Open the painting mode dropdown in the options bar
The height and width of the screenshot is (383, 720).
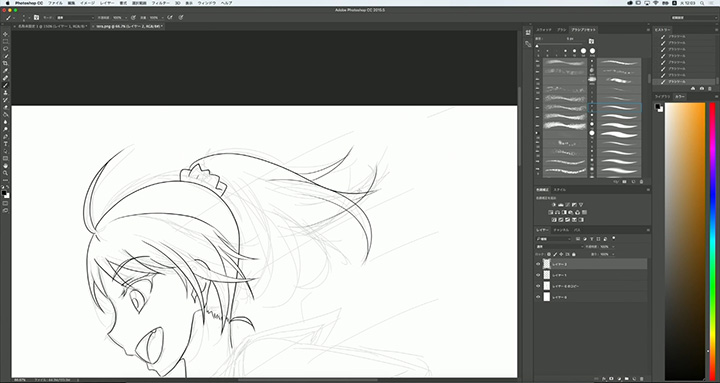(x=75, y=17)
